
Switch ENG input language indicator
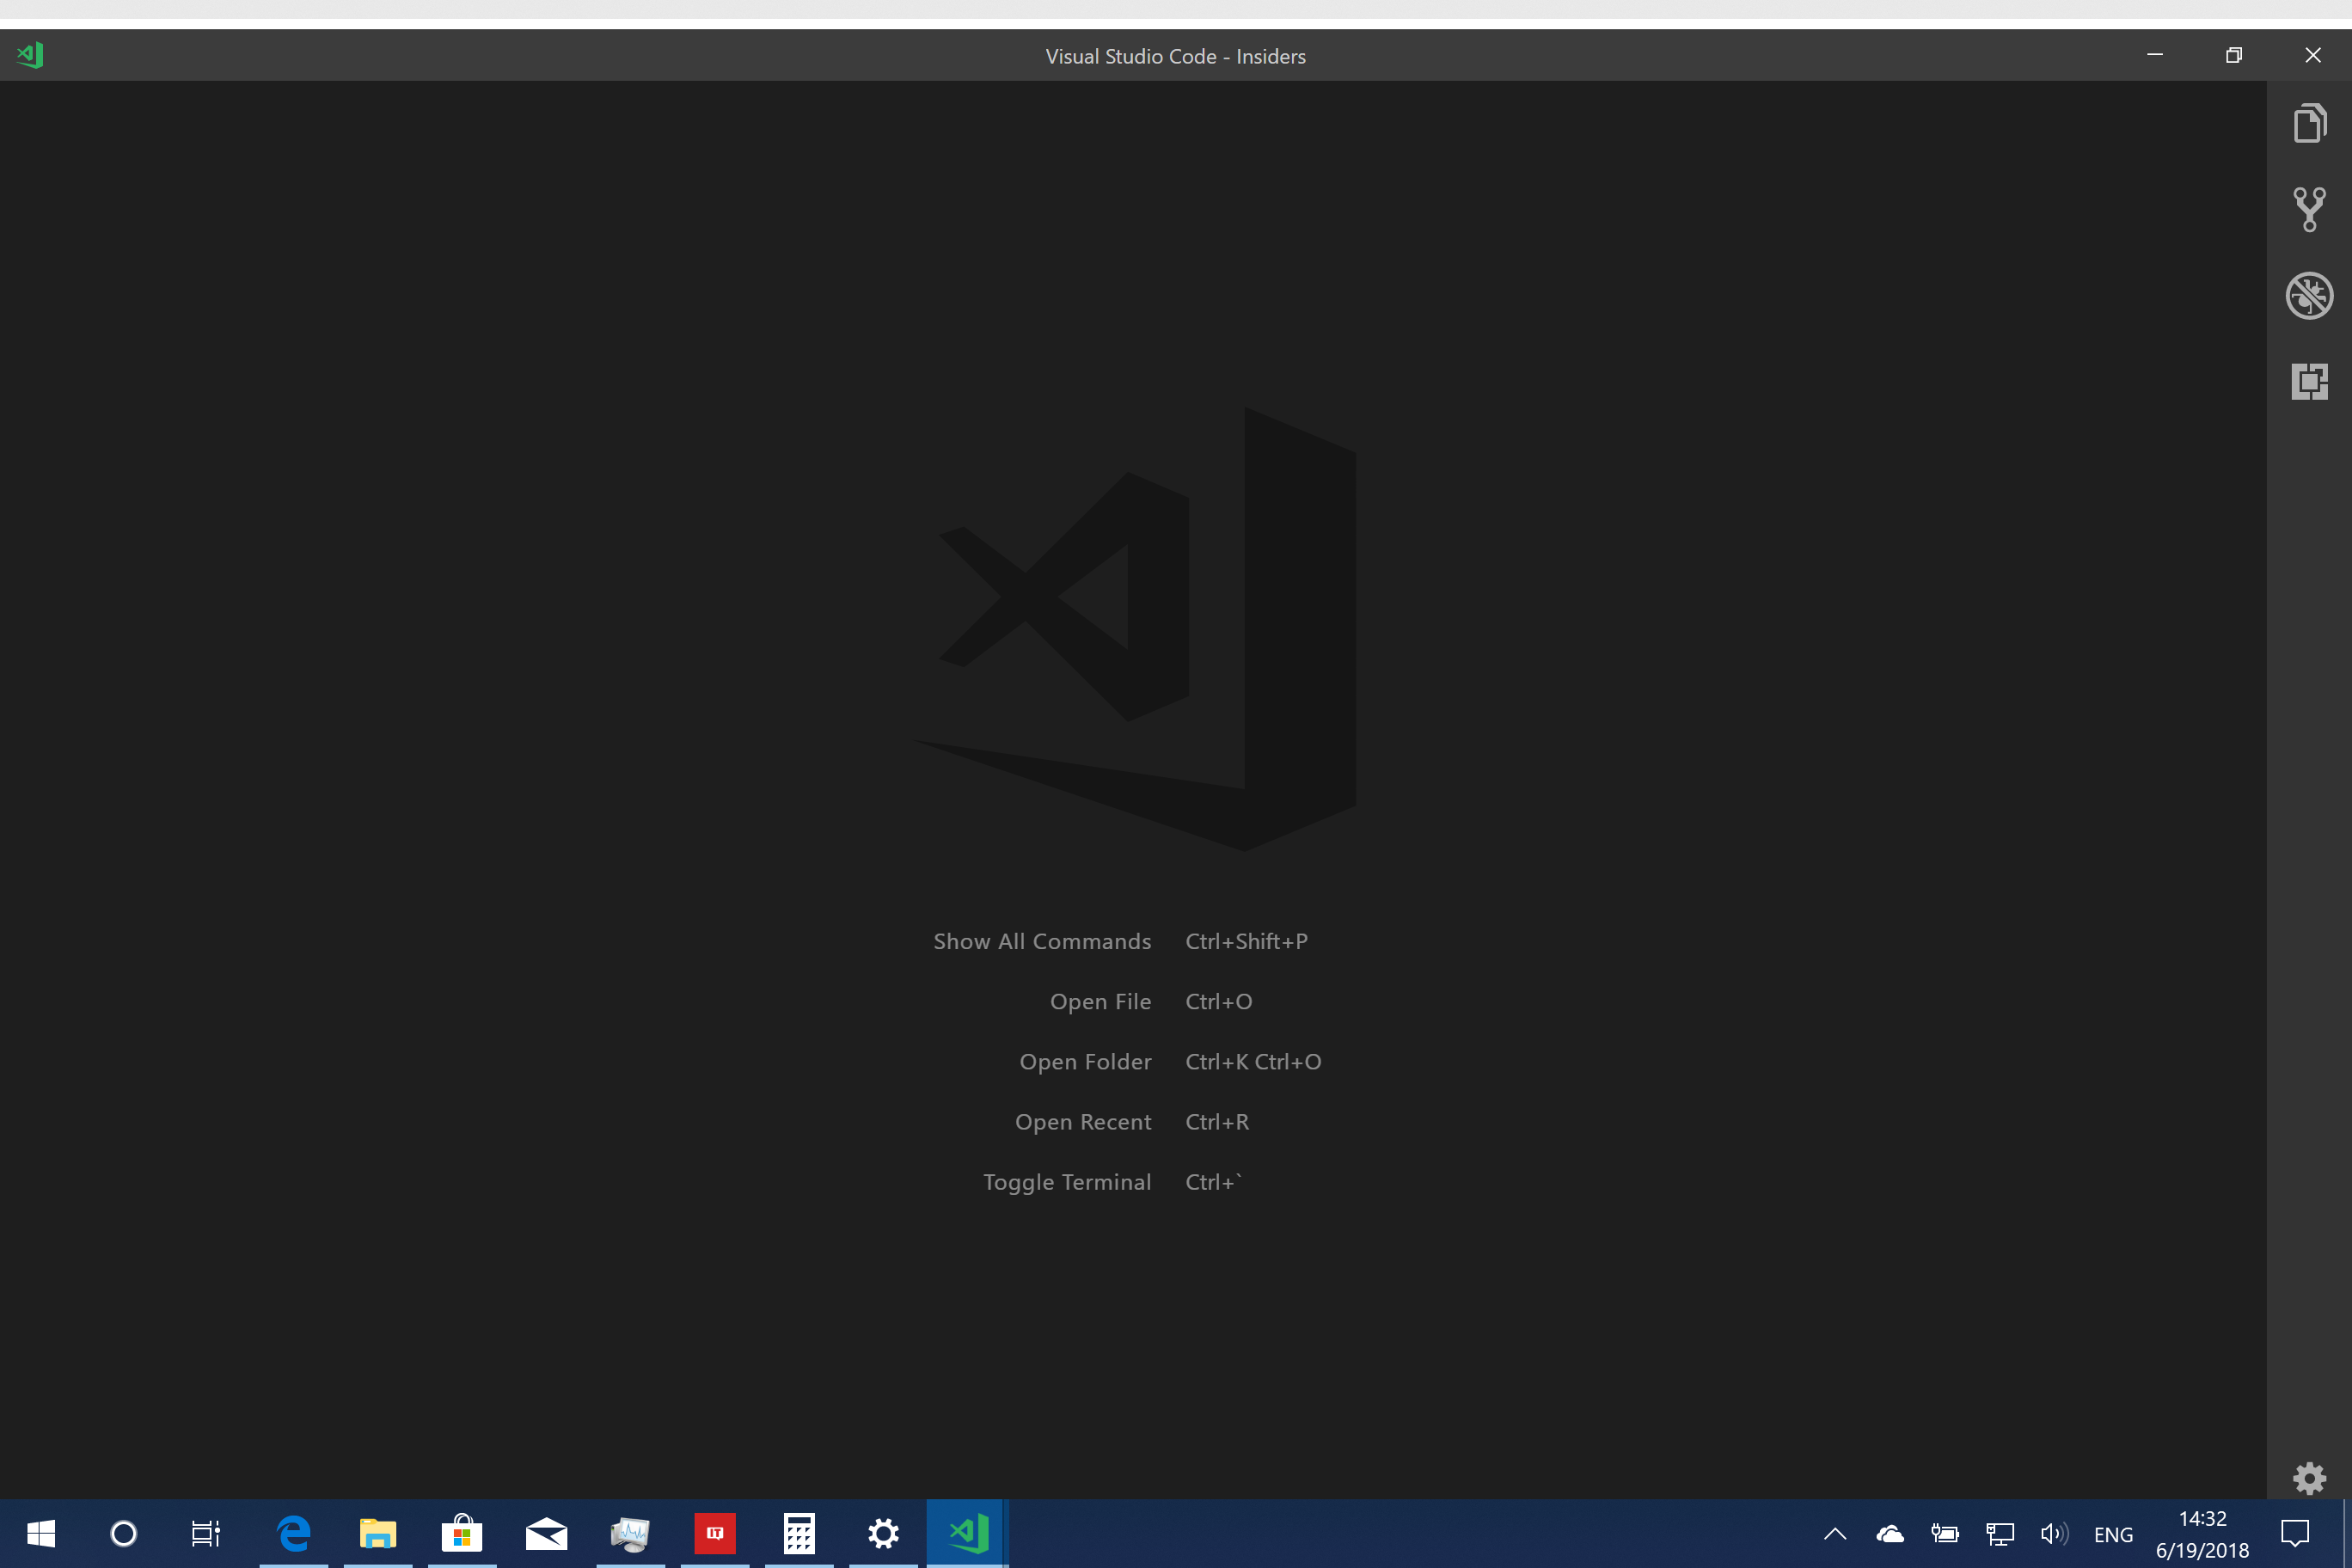click(2113, 1535)
